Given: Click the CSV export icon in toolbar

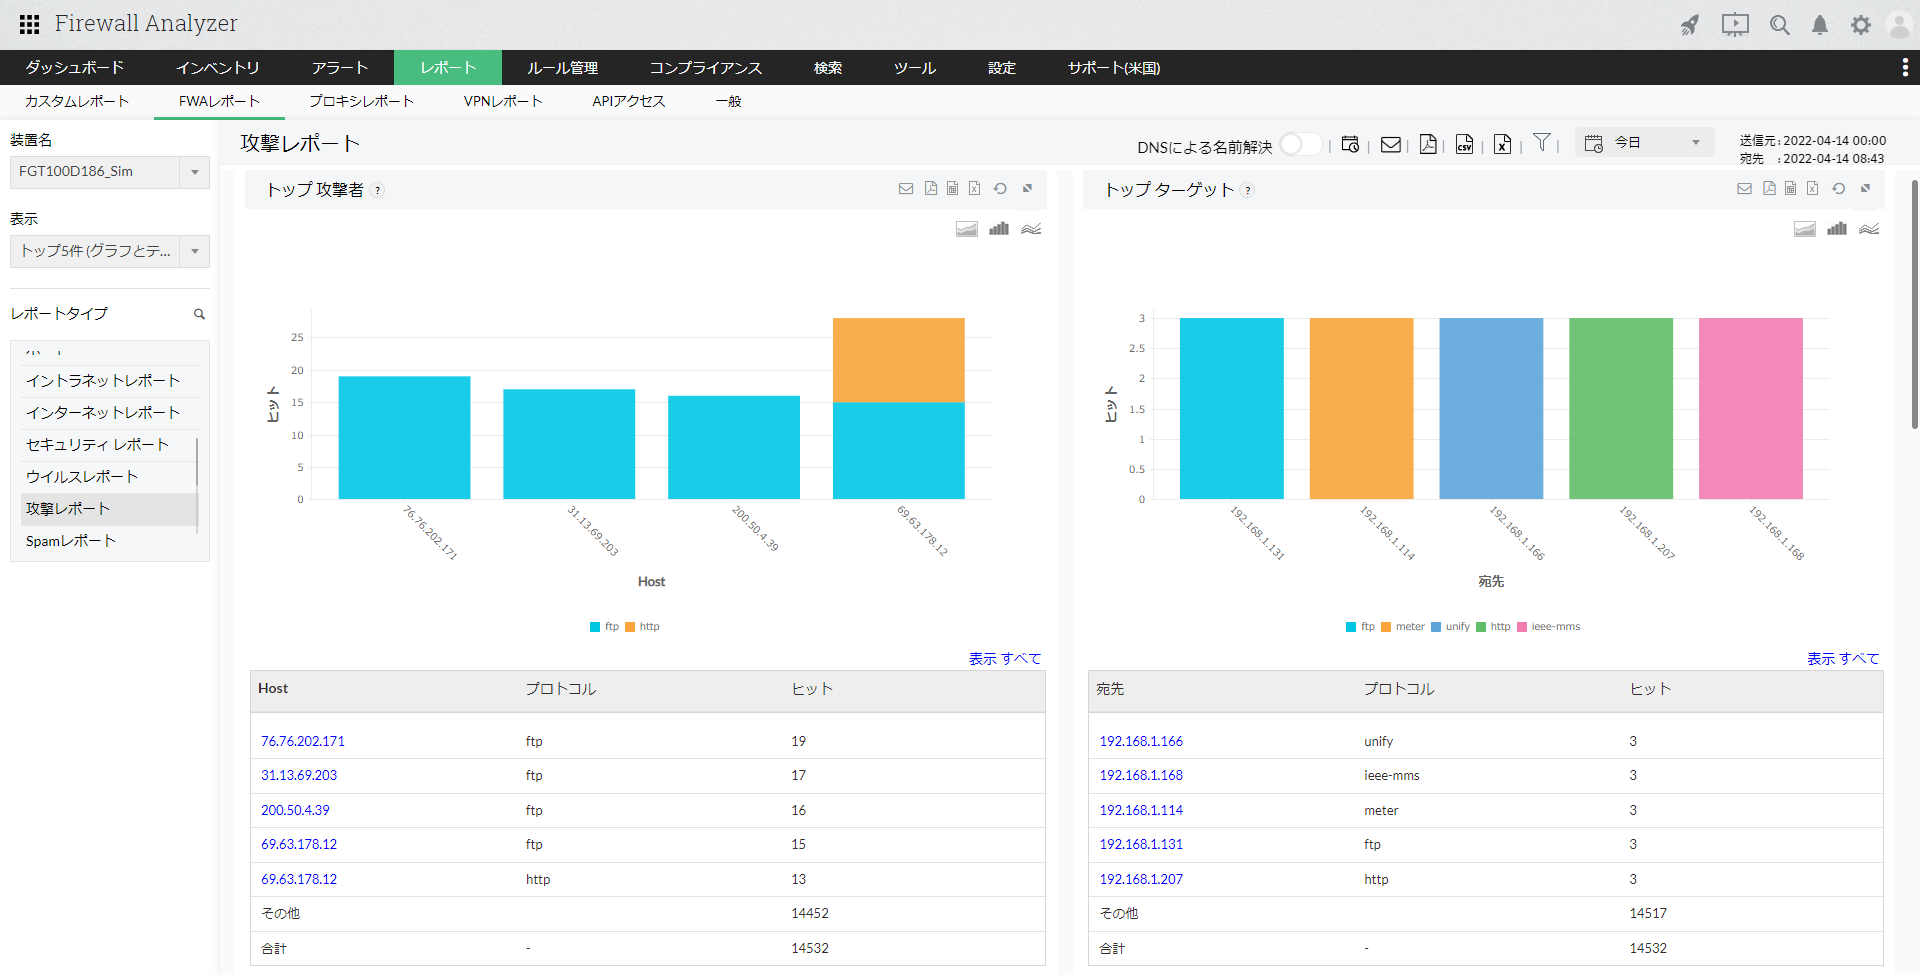Looking at the screenshot, I should pos(1464,145).
